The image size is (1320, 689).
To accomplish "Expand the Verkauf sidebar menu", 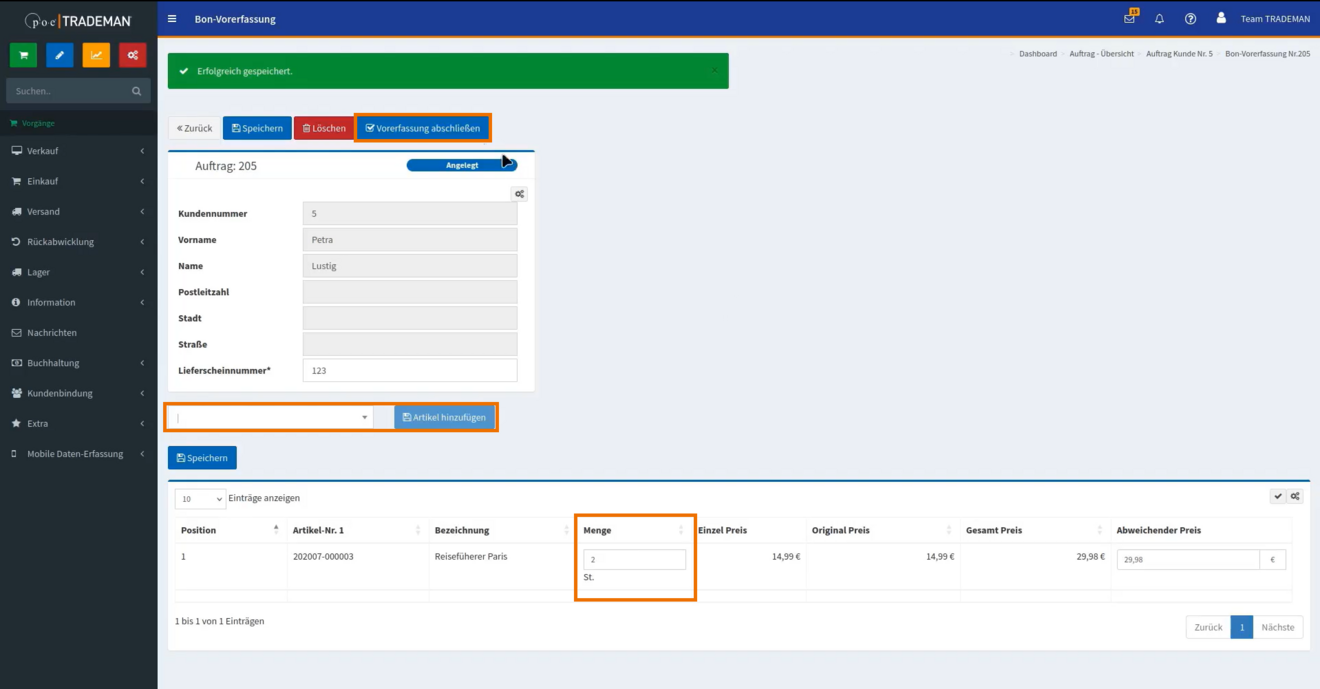I will tap(78, 151).
